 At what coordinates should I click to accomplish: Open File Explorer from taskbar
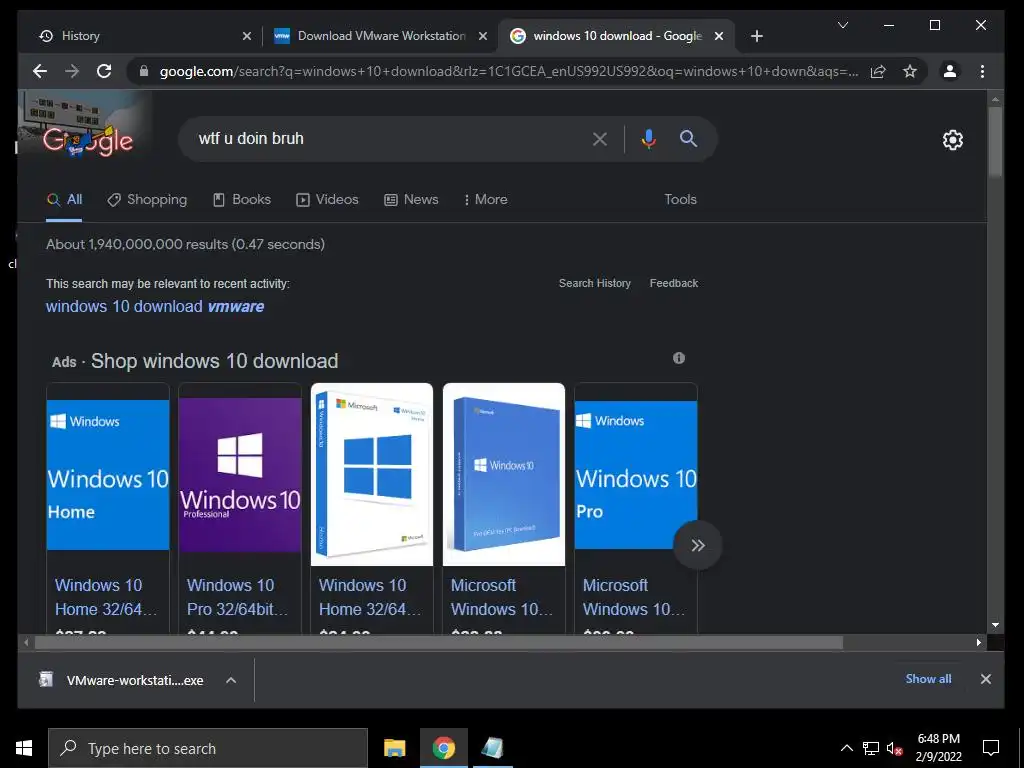394,748
